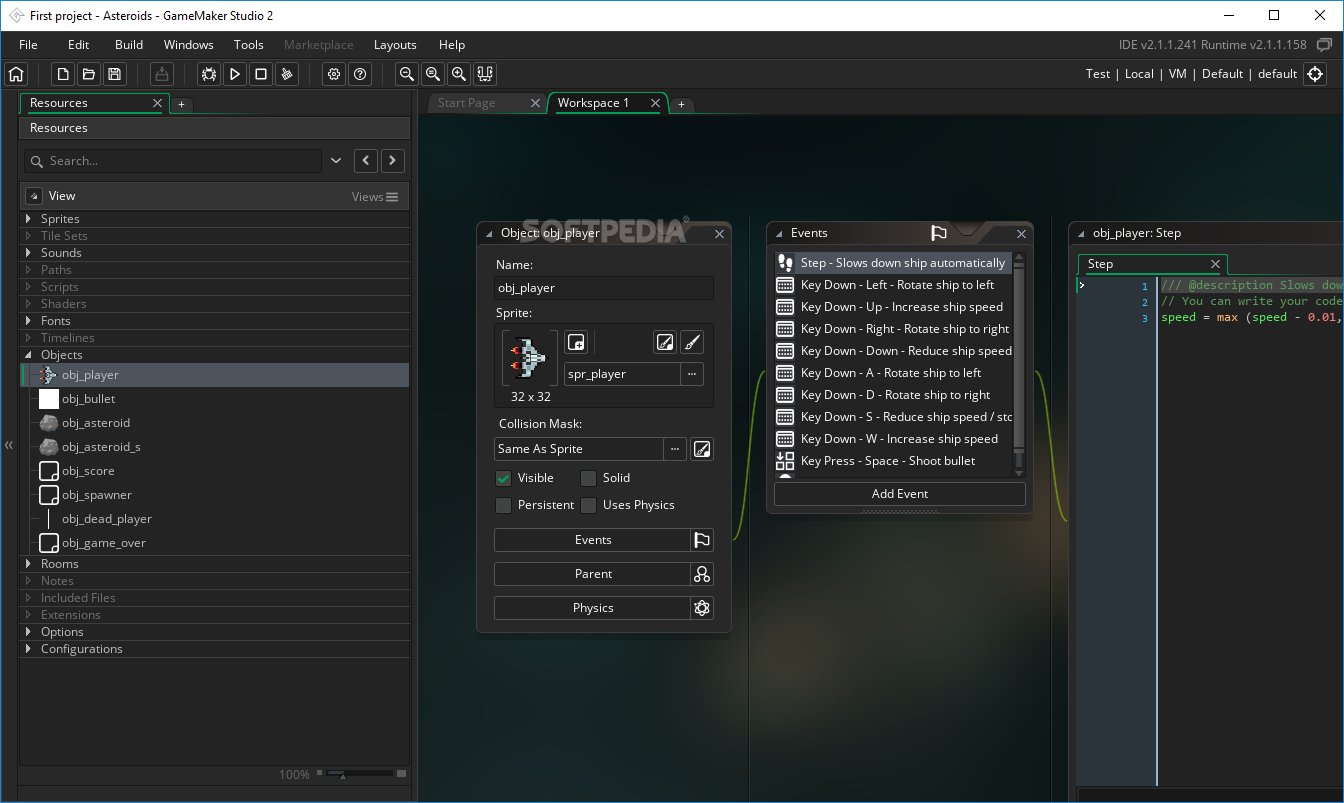The width and height of the screenshot is (1344, 803).
Task: Click the Events button in object editor
Action: [x=593, y=540]
